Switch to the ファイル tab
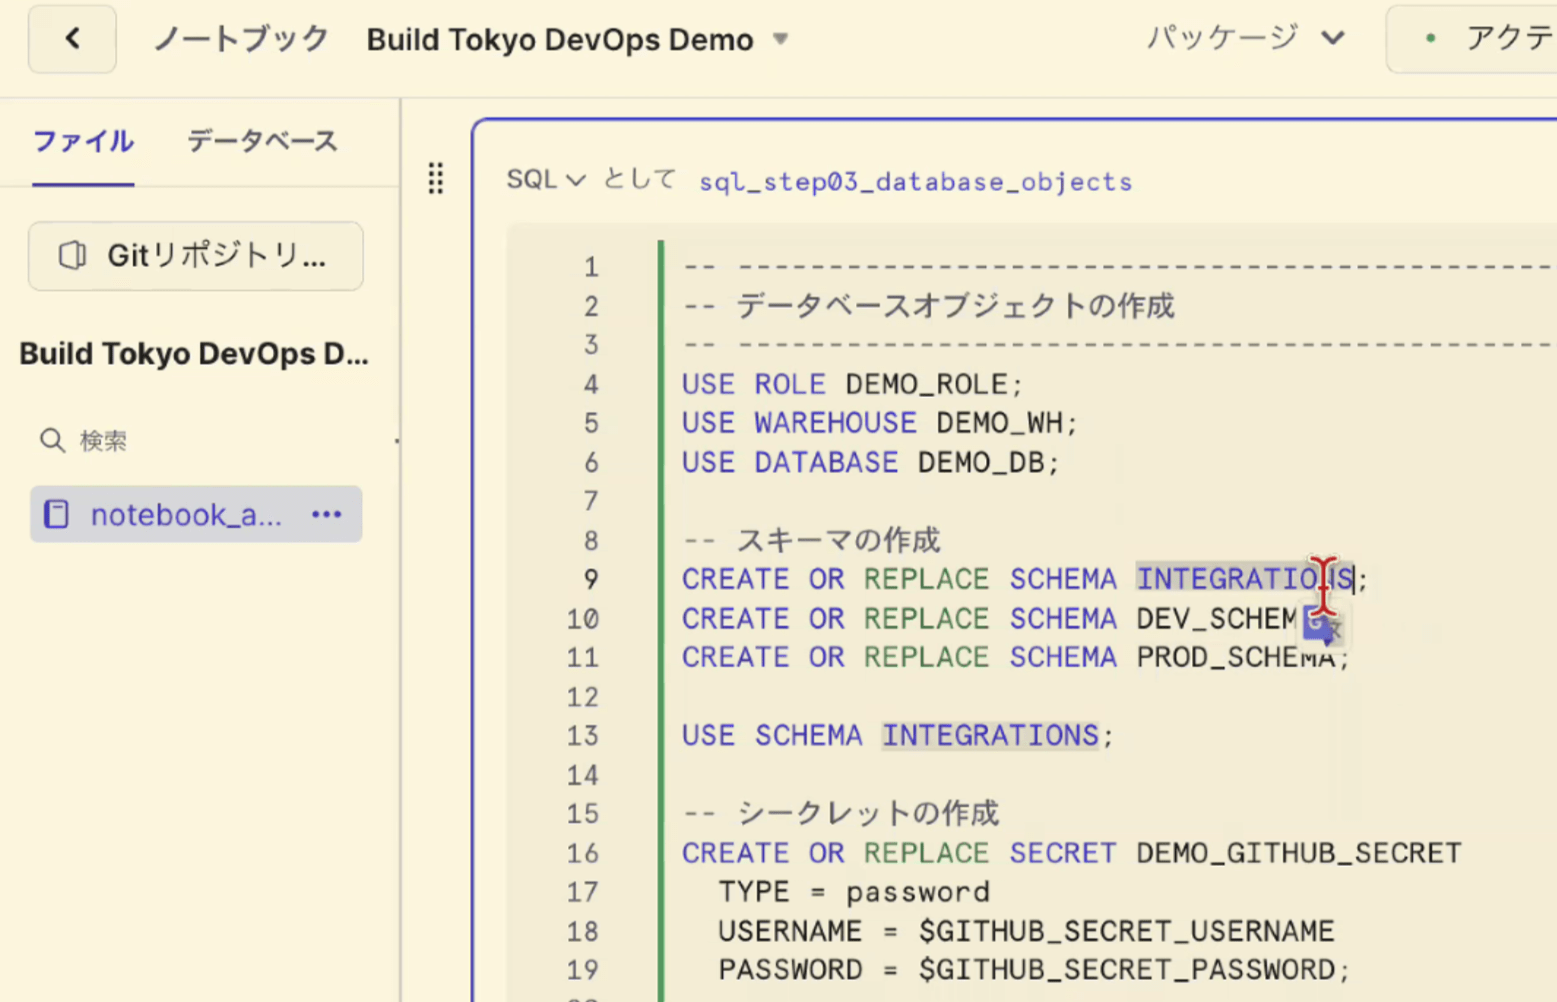 point(83,141)
